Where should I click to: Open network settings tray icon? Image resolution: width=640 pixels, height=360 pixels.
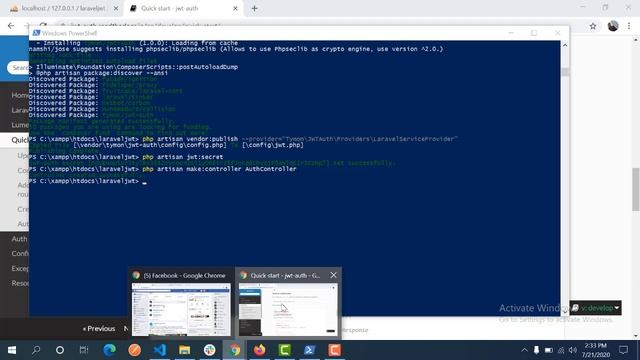[561, 350]
